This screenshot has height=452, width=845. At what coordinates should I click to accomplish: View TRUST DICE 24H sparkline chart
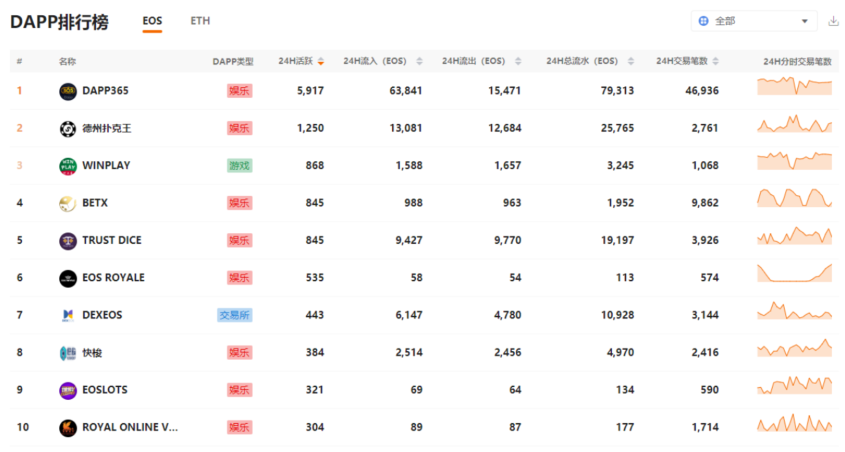coord(794,235)
